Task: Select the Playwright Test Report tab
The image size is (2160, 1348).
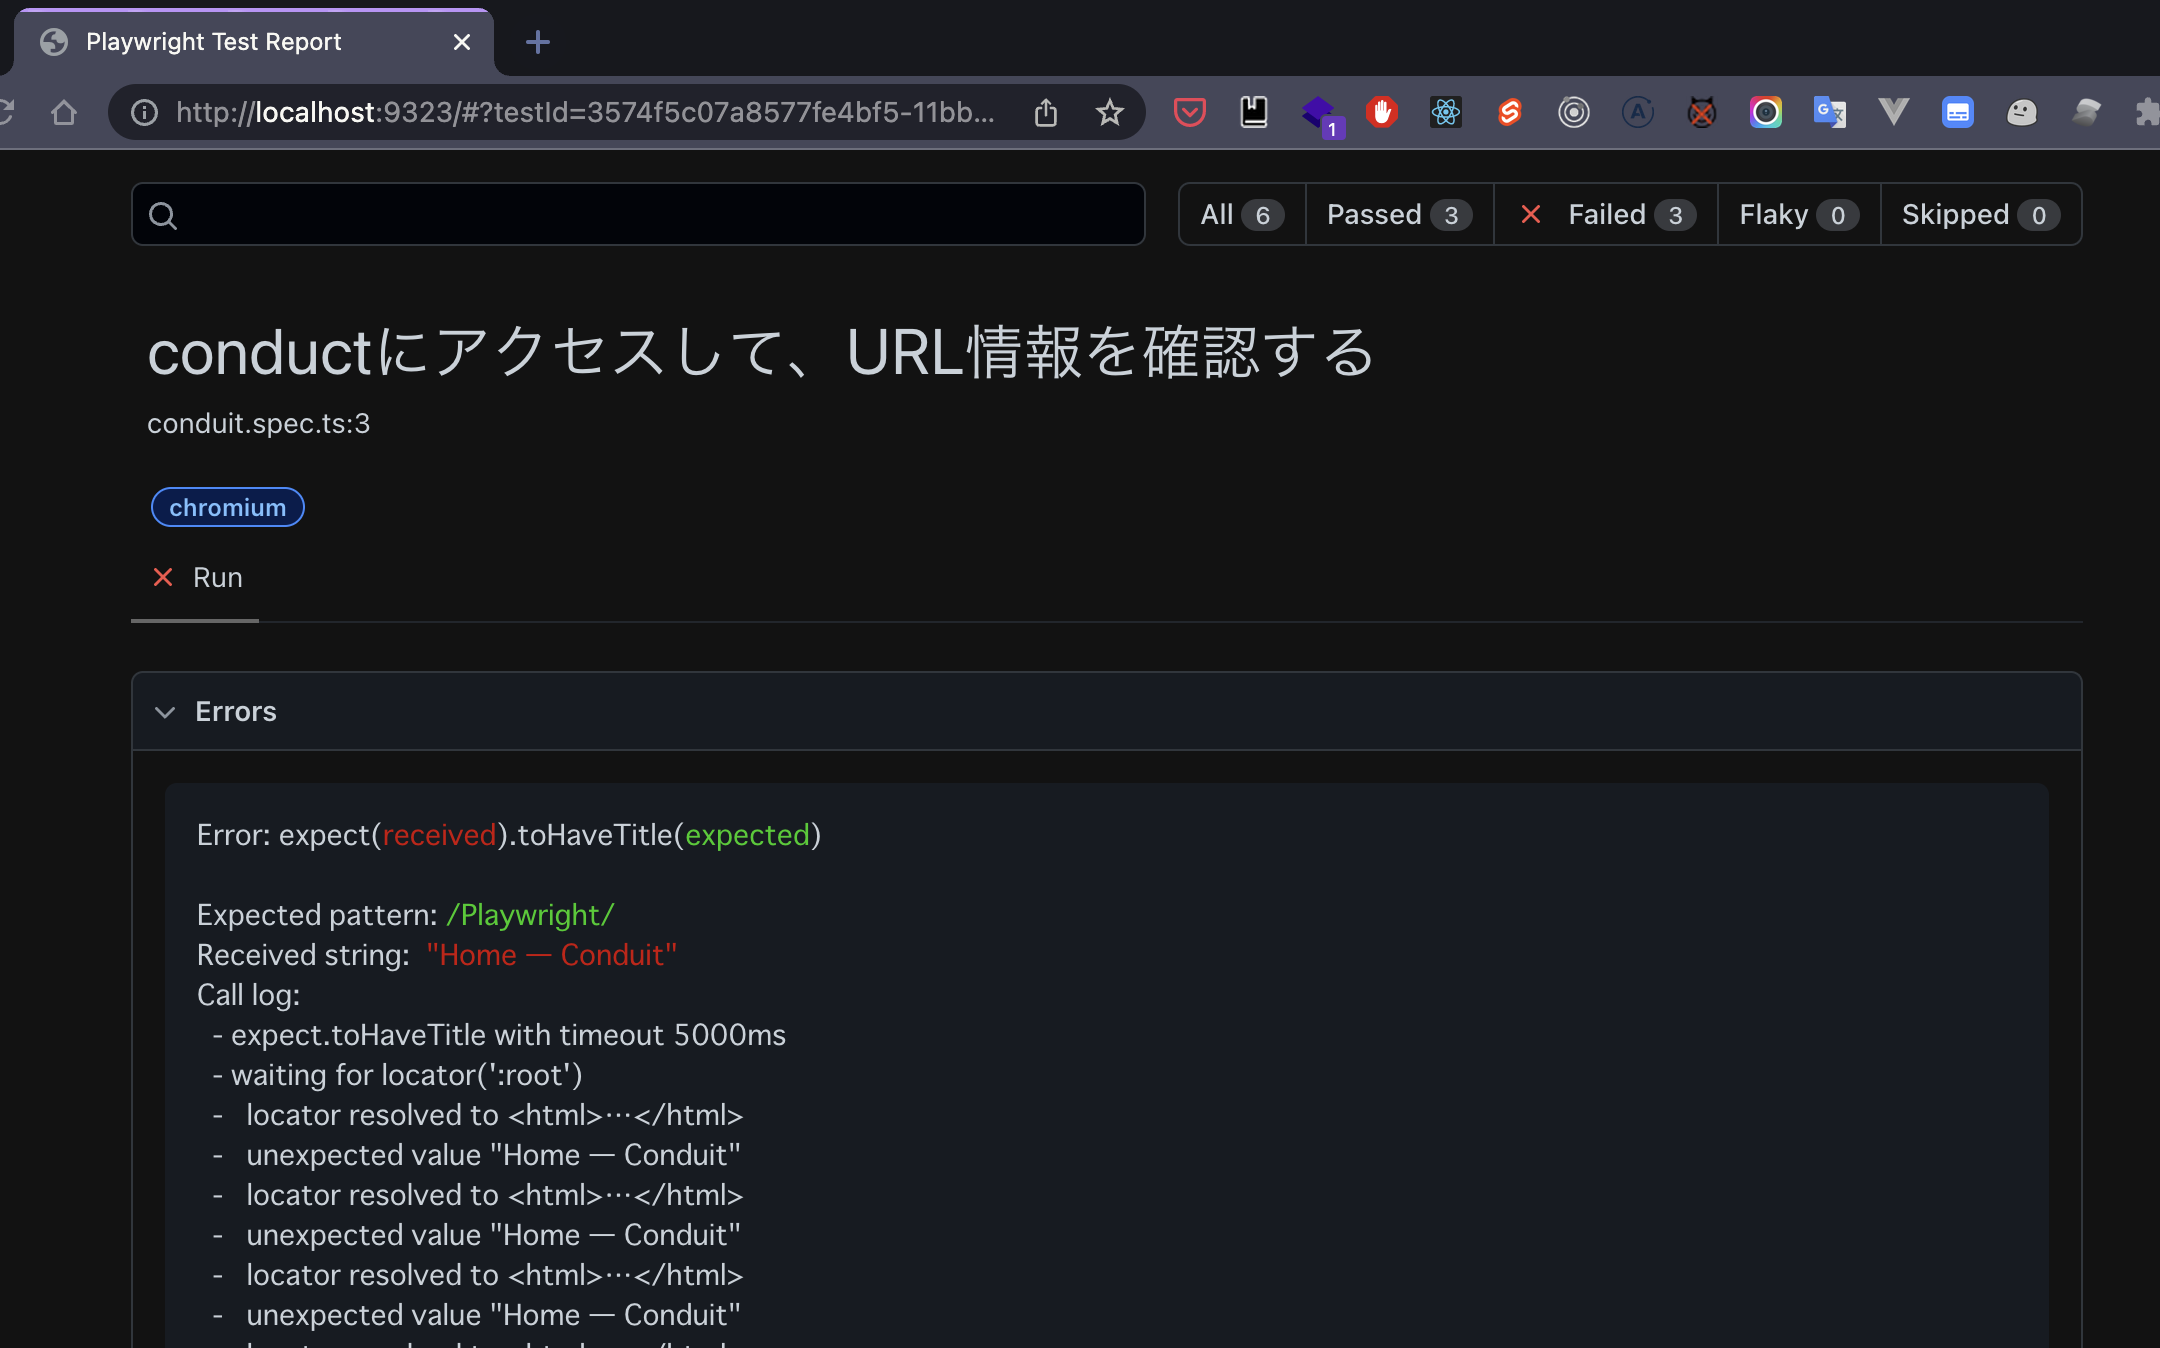Action: click(x=213, y=42)
